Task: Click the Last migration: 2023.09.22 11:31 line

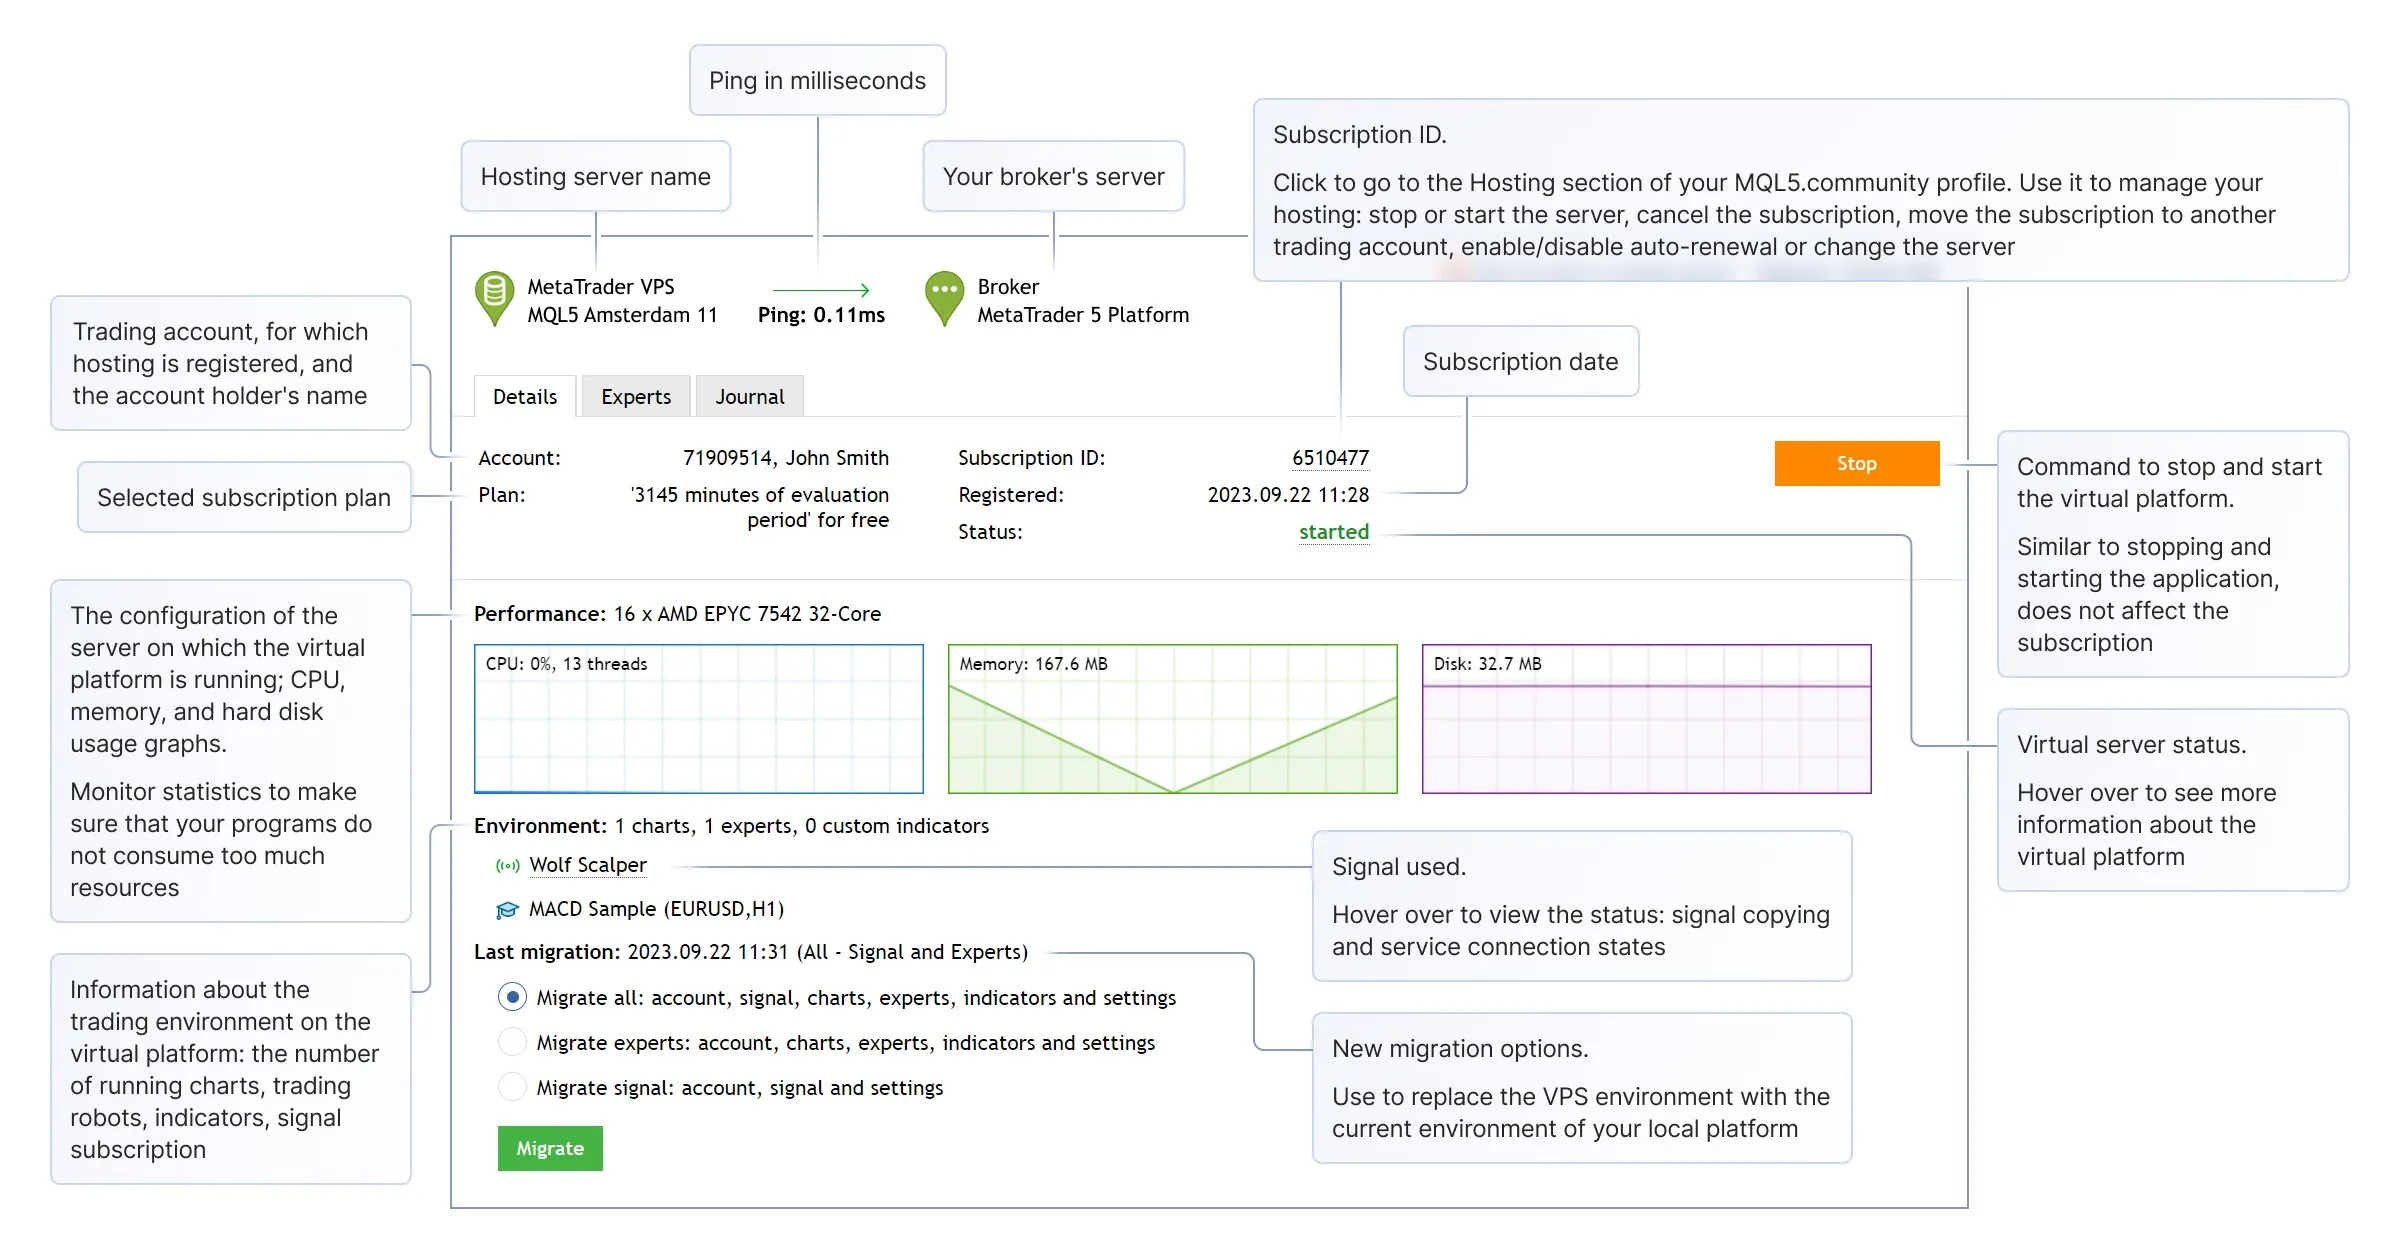Action: [x=751, y=952]
